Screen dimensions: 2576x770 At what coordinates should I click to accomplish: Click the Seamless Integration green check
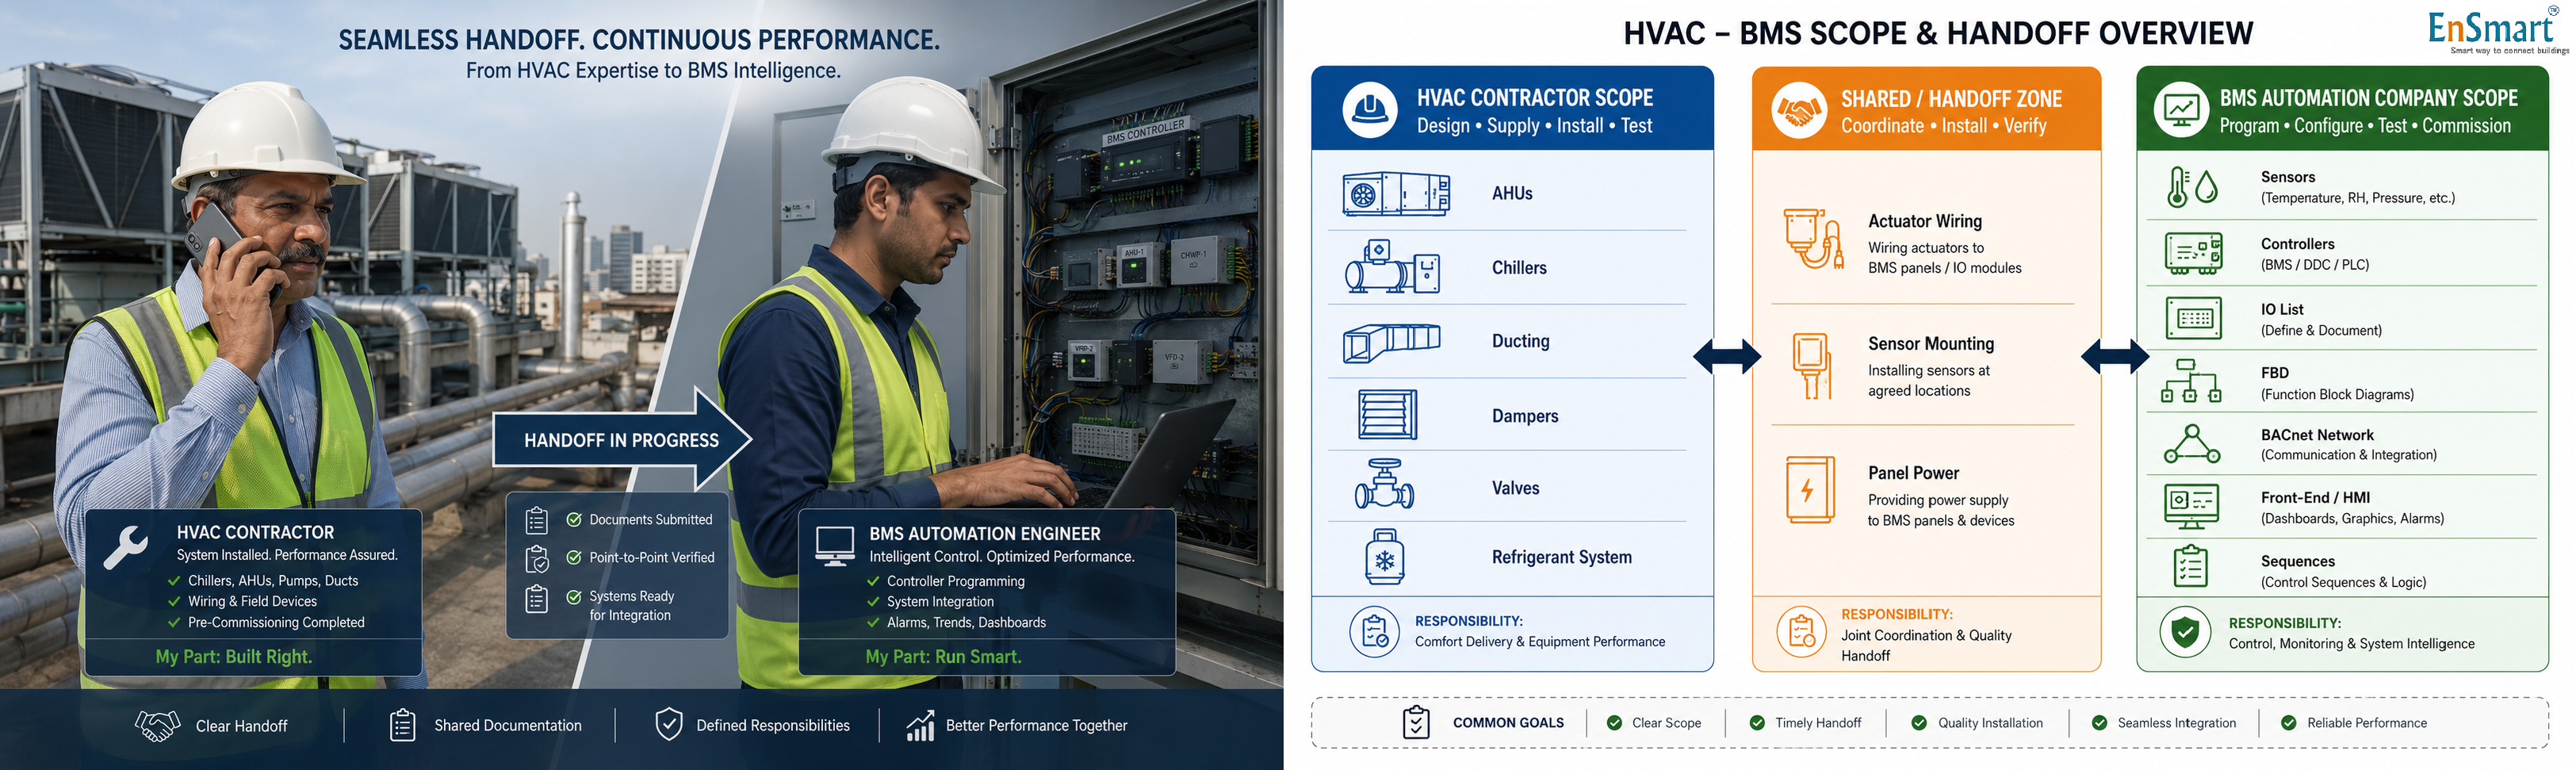pos(2099,723)
